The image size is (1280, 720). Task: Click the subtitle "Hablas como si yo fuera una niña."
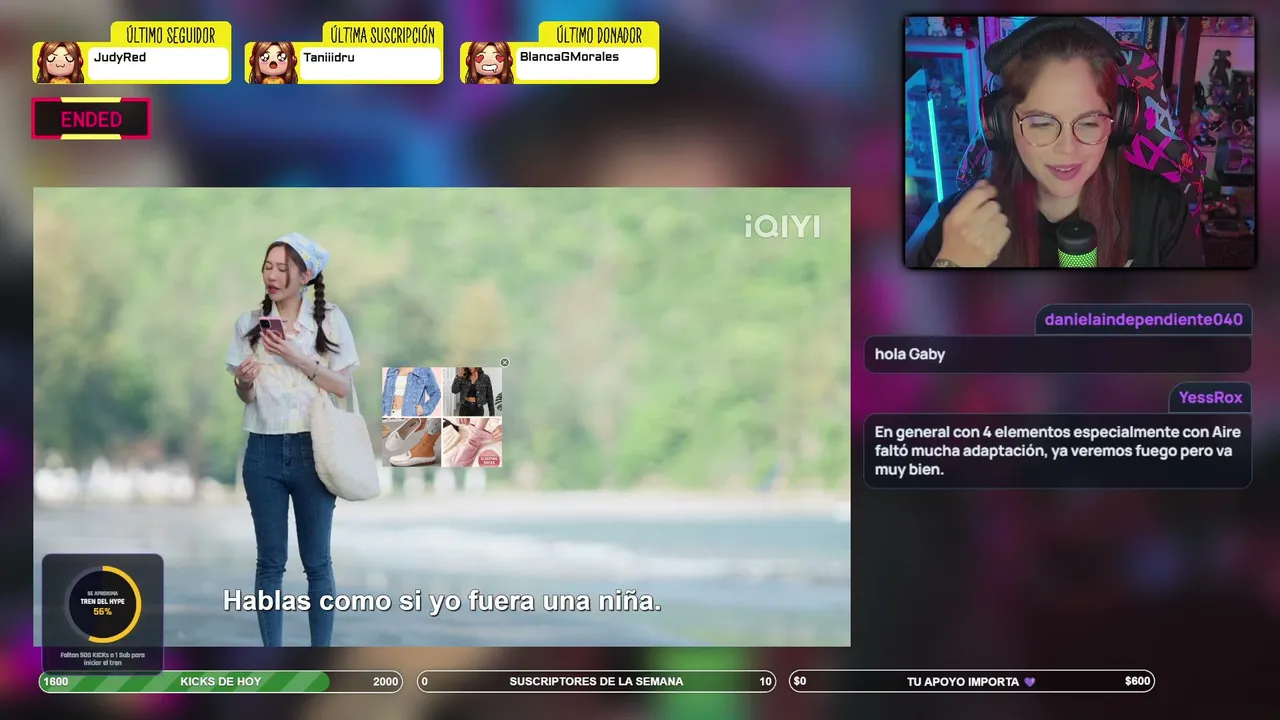442,602
